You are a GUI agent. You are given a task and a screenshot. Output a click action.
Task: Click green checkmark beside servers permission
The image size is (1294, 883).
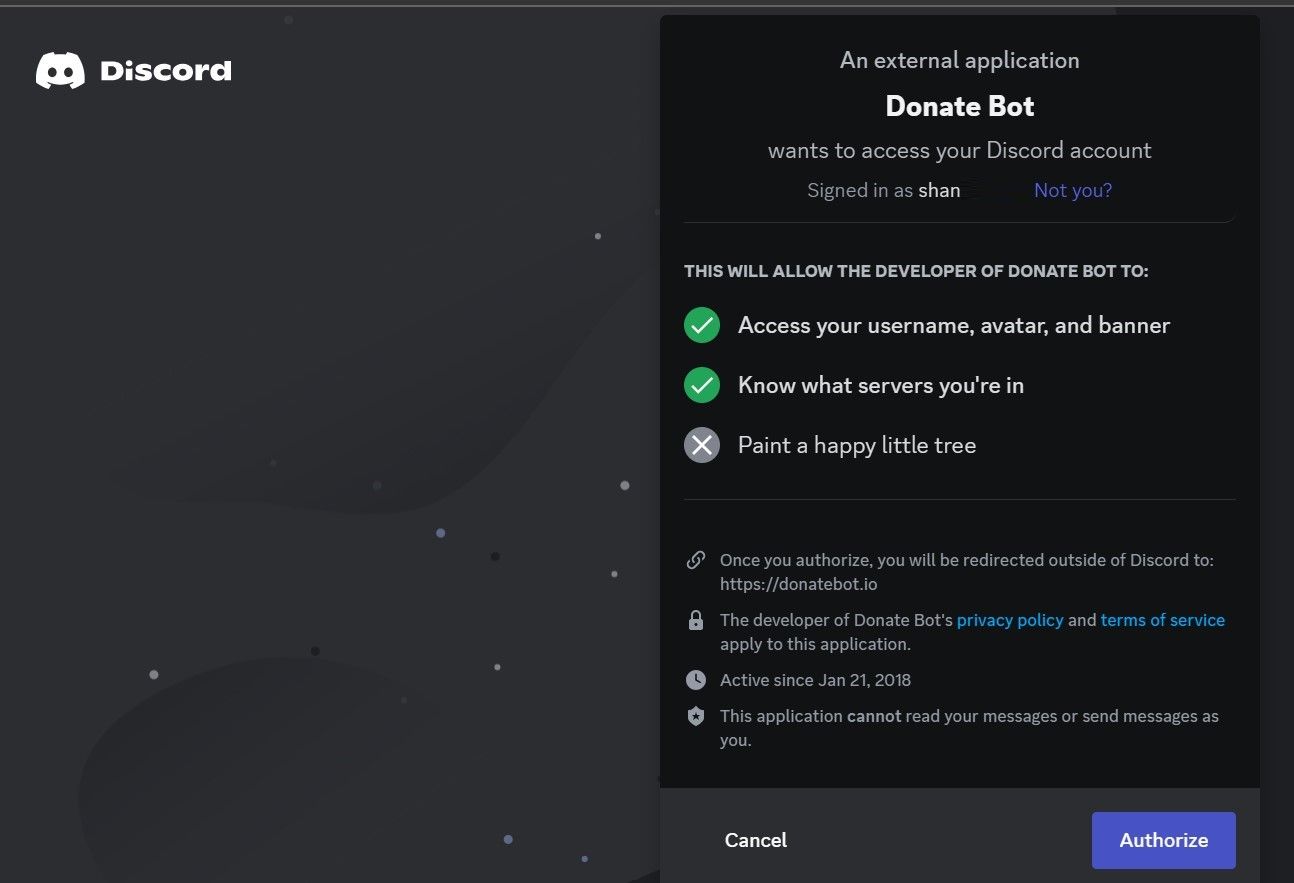(x=702, y=385)
